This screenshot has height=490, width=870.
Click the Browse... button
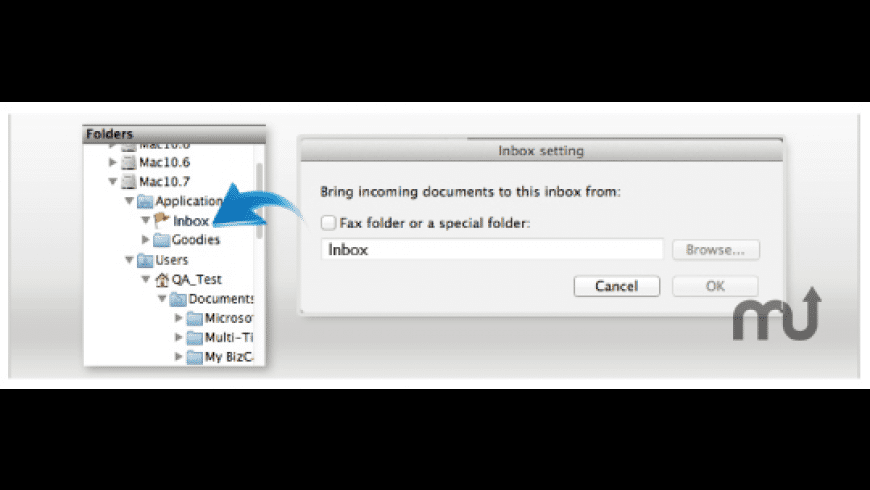tap(716, 250)
